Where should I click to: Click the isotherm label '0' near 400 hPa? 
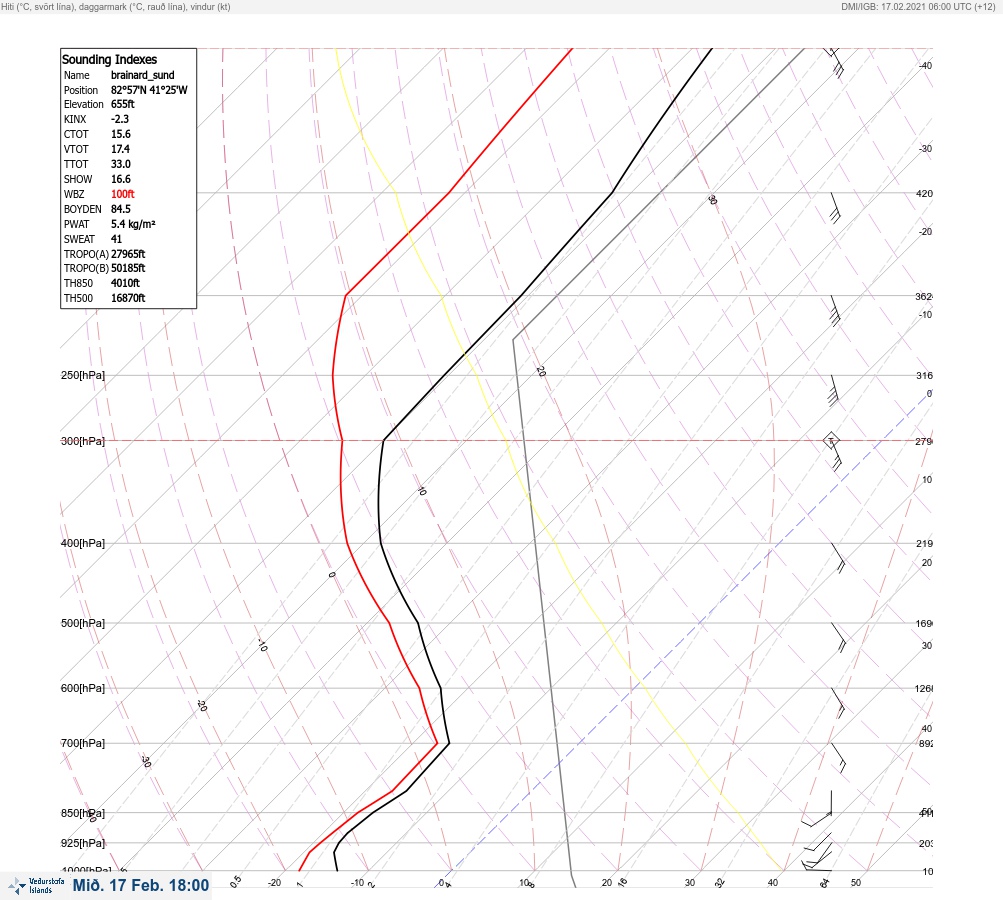[331, 574]
